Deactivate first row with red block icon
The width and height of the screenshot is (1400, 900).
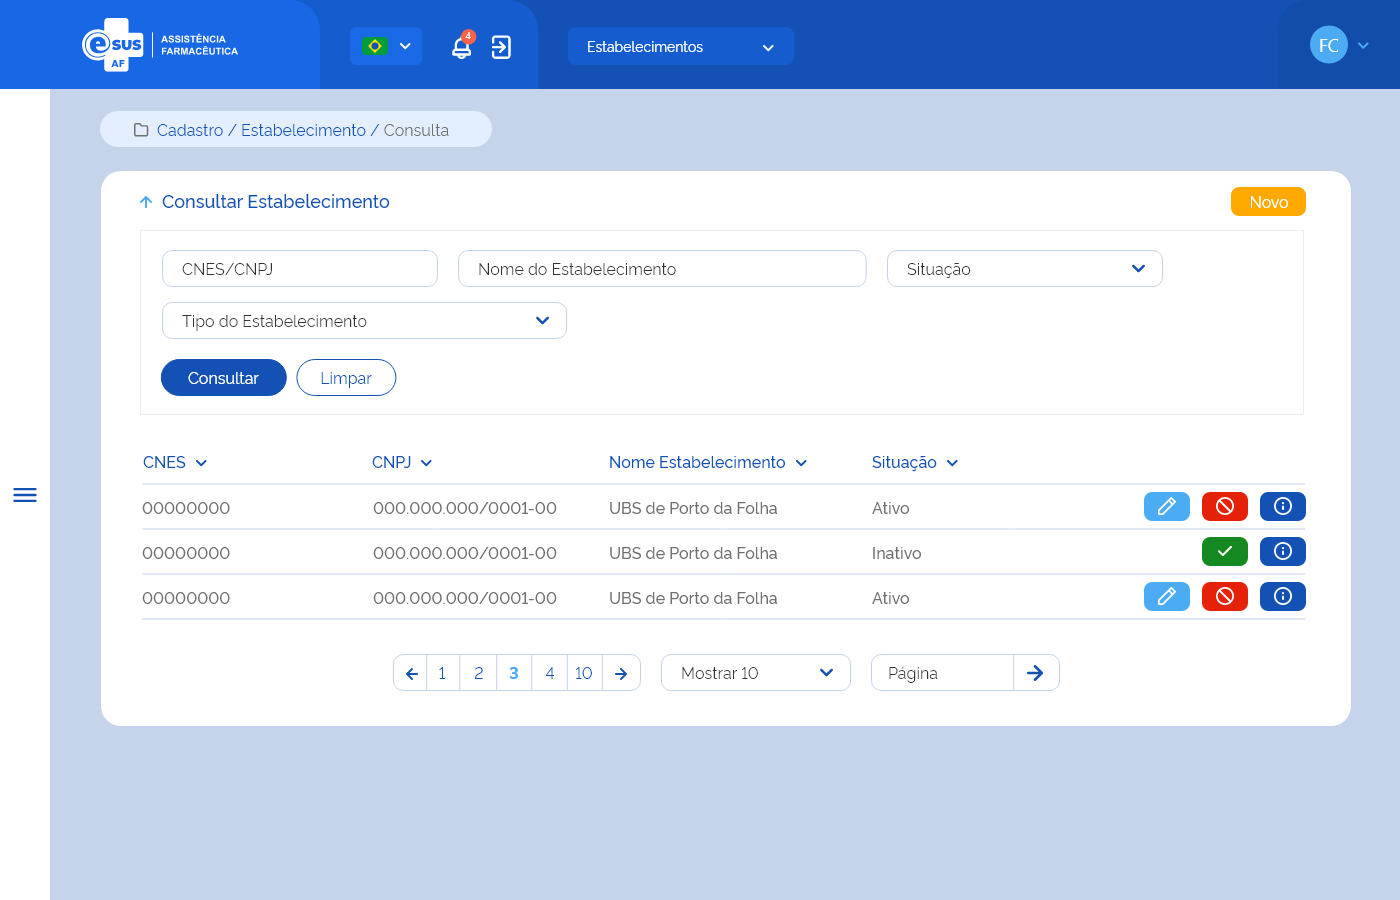click(1225, 507)
